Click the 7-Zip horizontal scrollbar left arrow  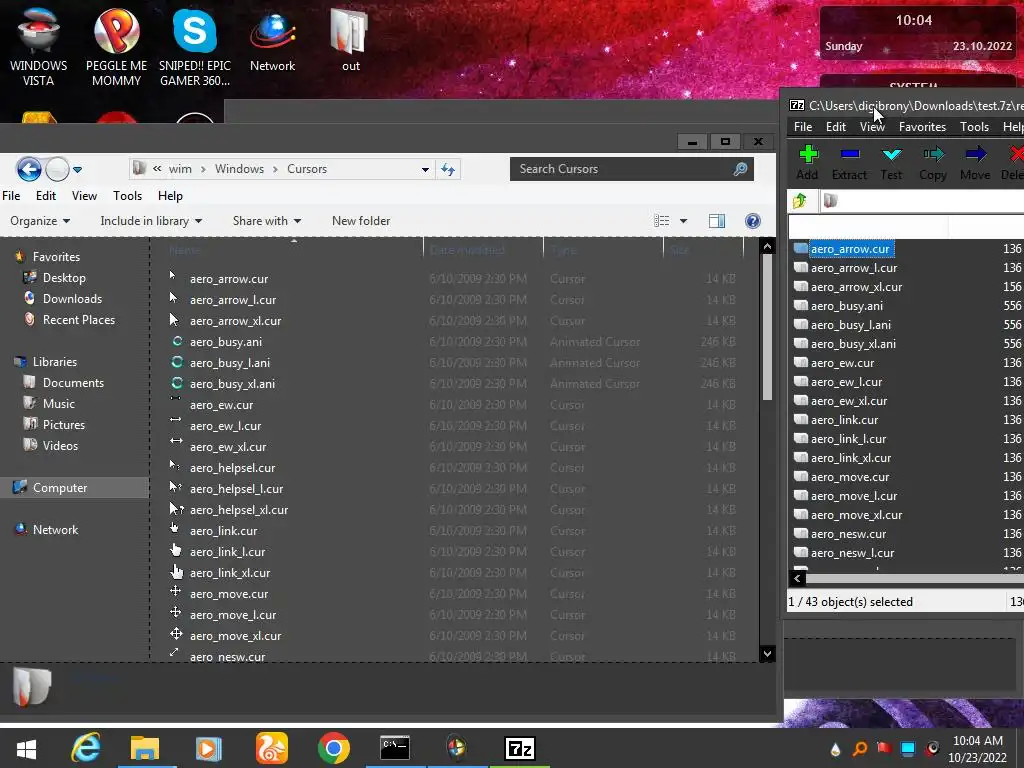click(797, 579)
